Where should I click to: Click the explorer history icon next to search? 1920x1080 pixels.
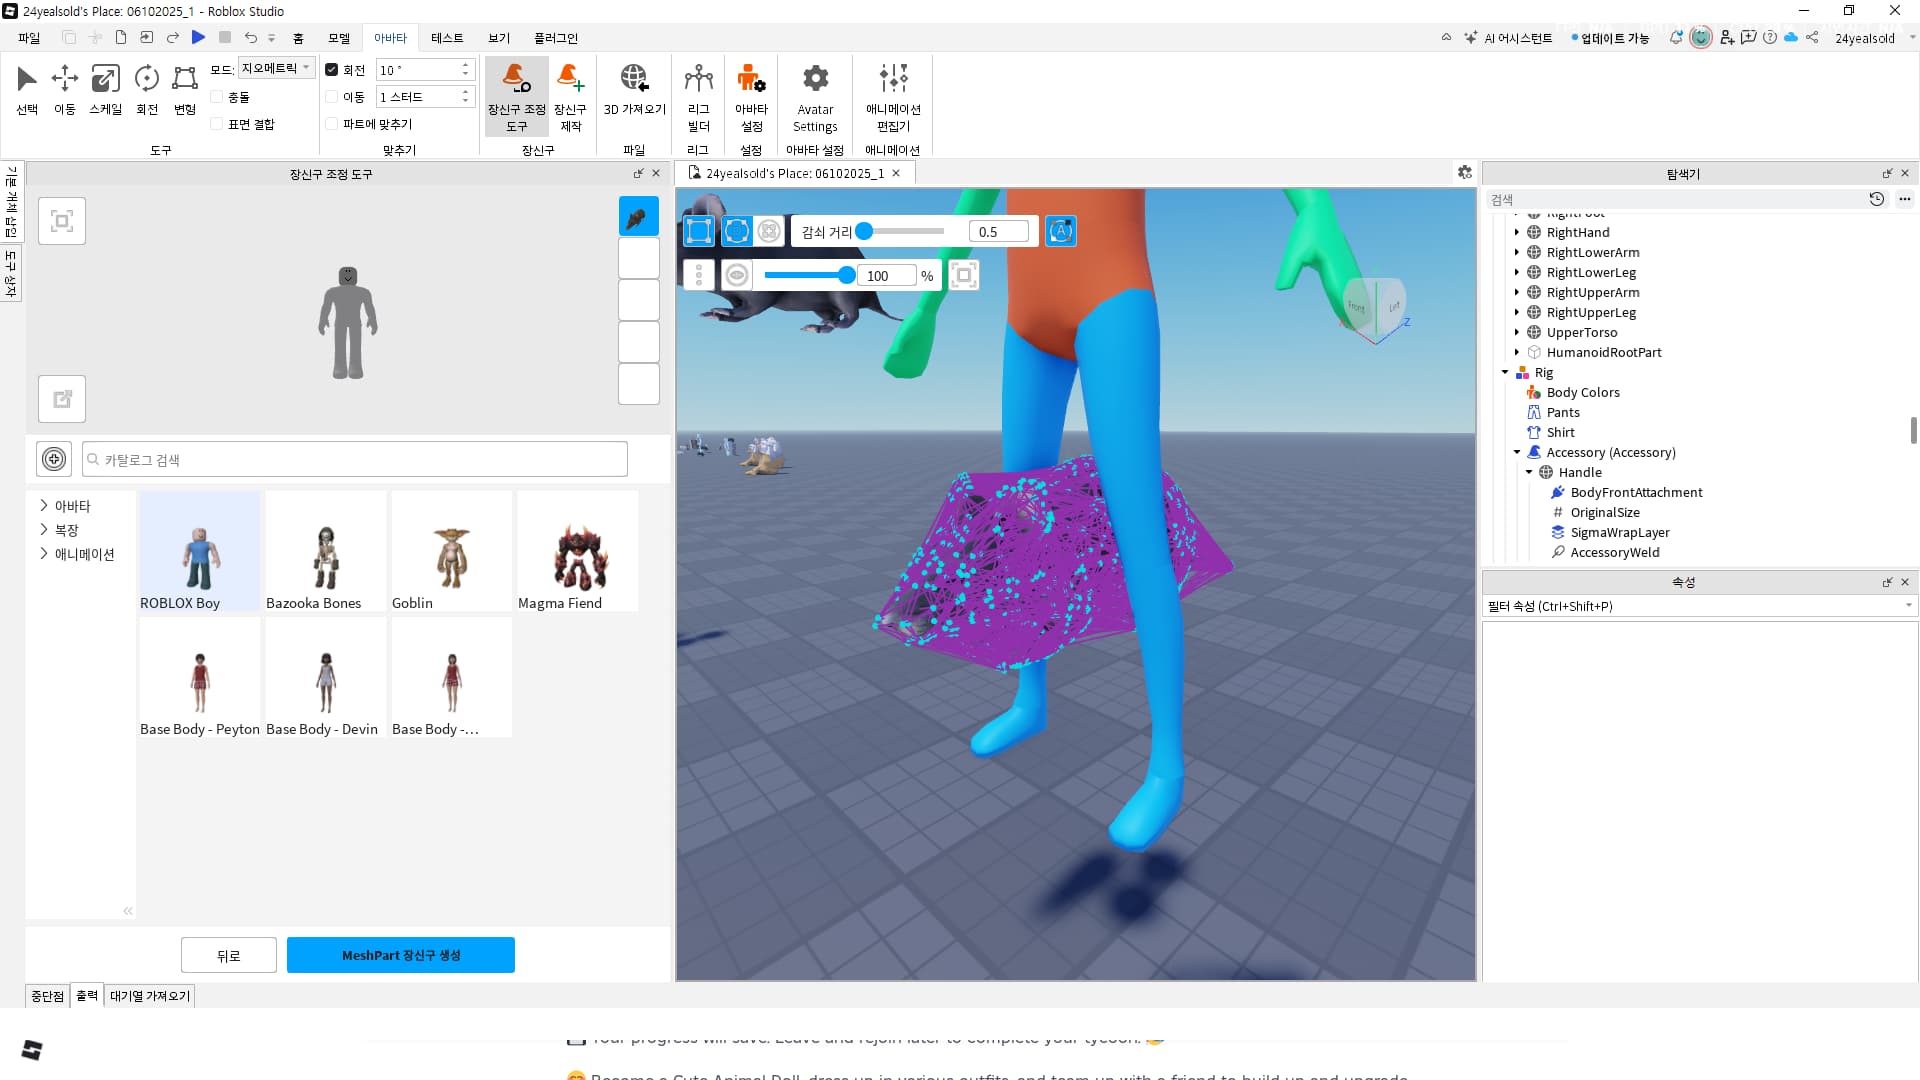pos(1876,199)
